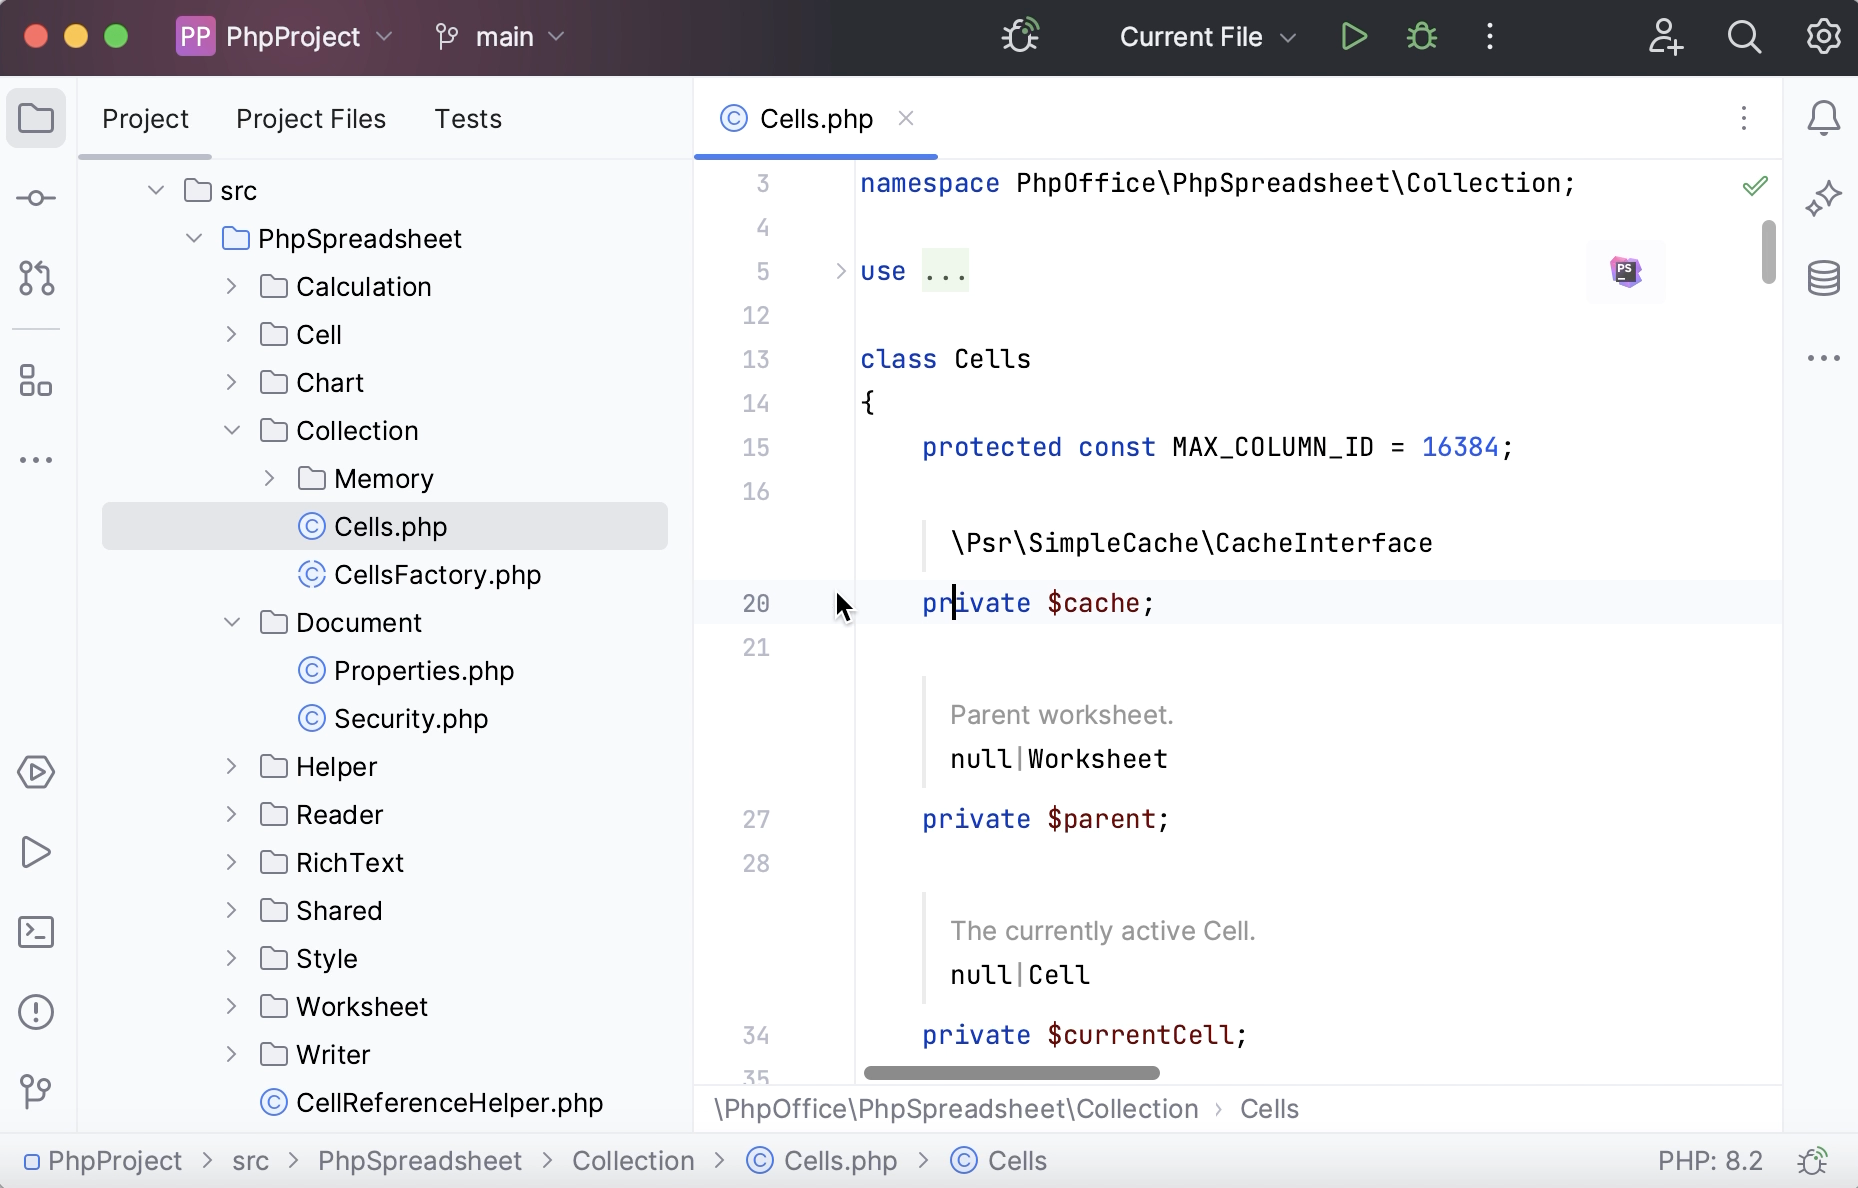Show more tool windows in right sidebar
Viewport: 1858px width, 1188px height.
tap(1824, 358)
